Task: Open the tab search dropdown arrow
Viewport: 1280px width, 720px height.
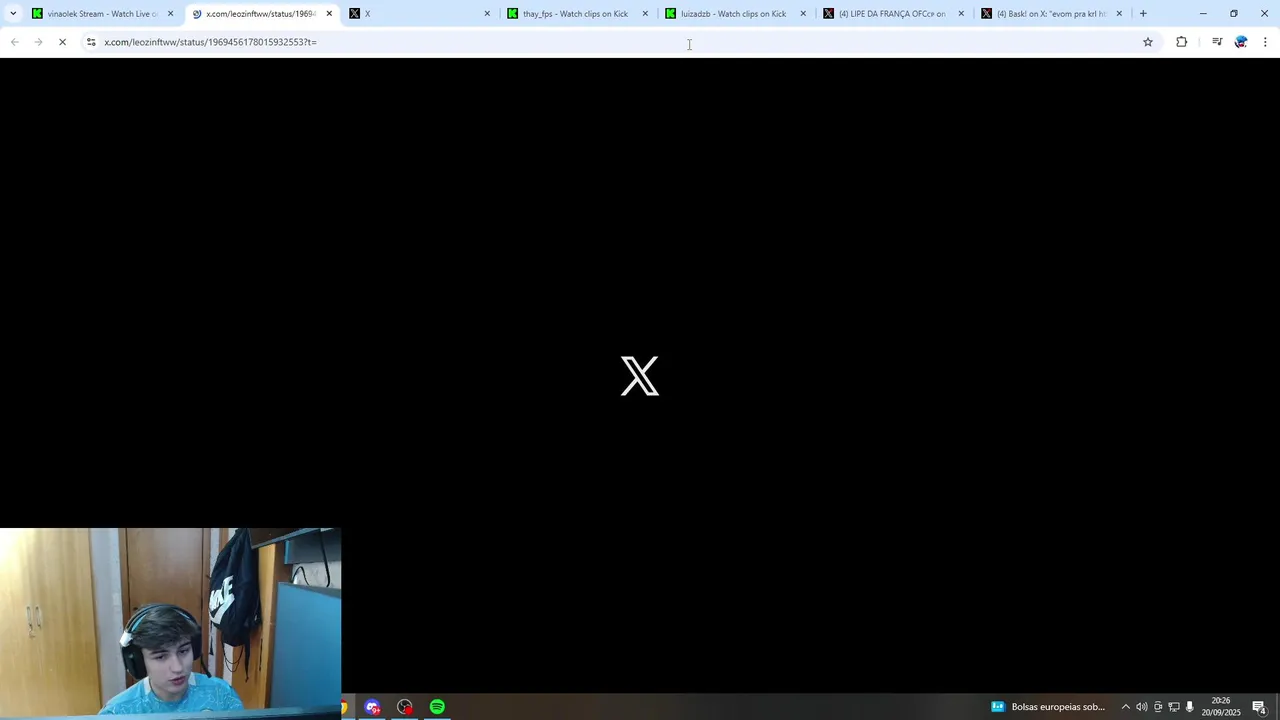Action: (x=13, y=14)
